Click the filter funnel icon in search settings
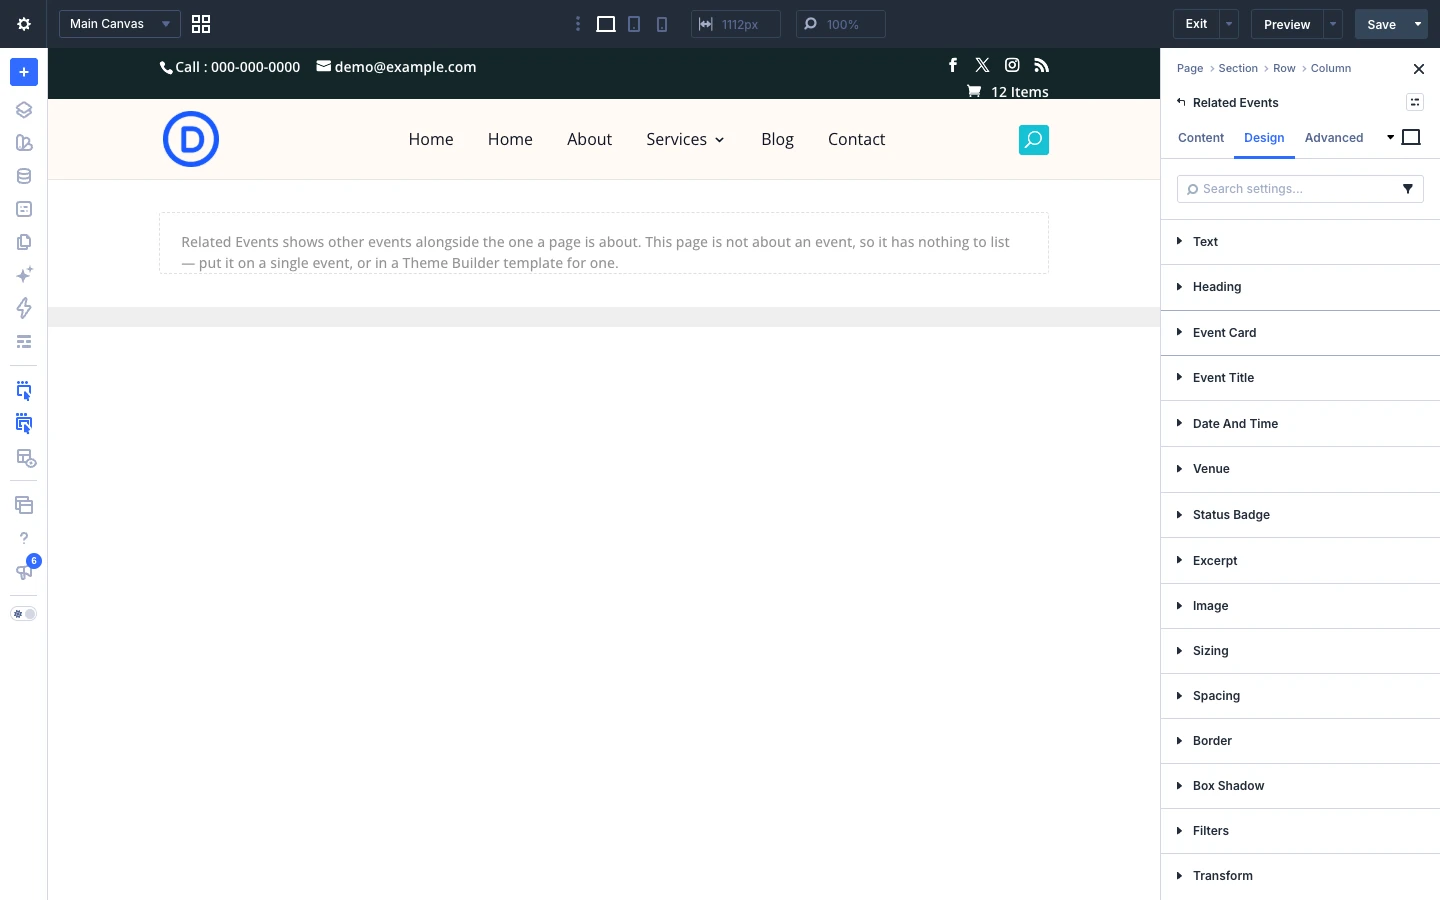Viewport: 1440px width, 900px height. 1408,189
